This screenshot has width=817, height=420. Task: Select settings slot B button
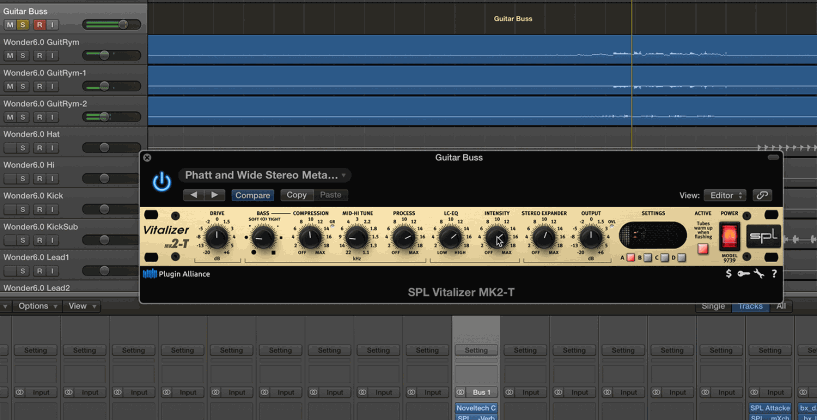[x=648, y=257]
